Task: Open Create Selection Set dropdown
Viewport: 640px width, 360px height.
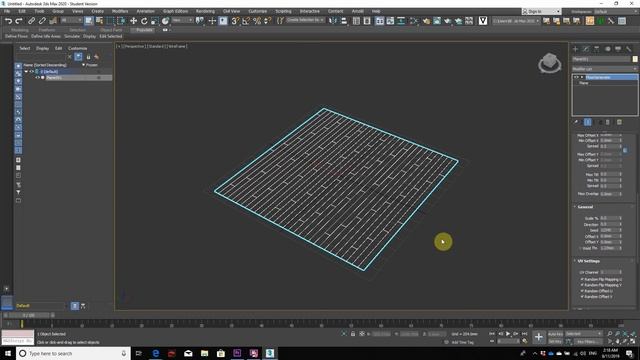Action: (305, 20)
